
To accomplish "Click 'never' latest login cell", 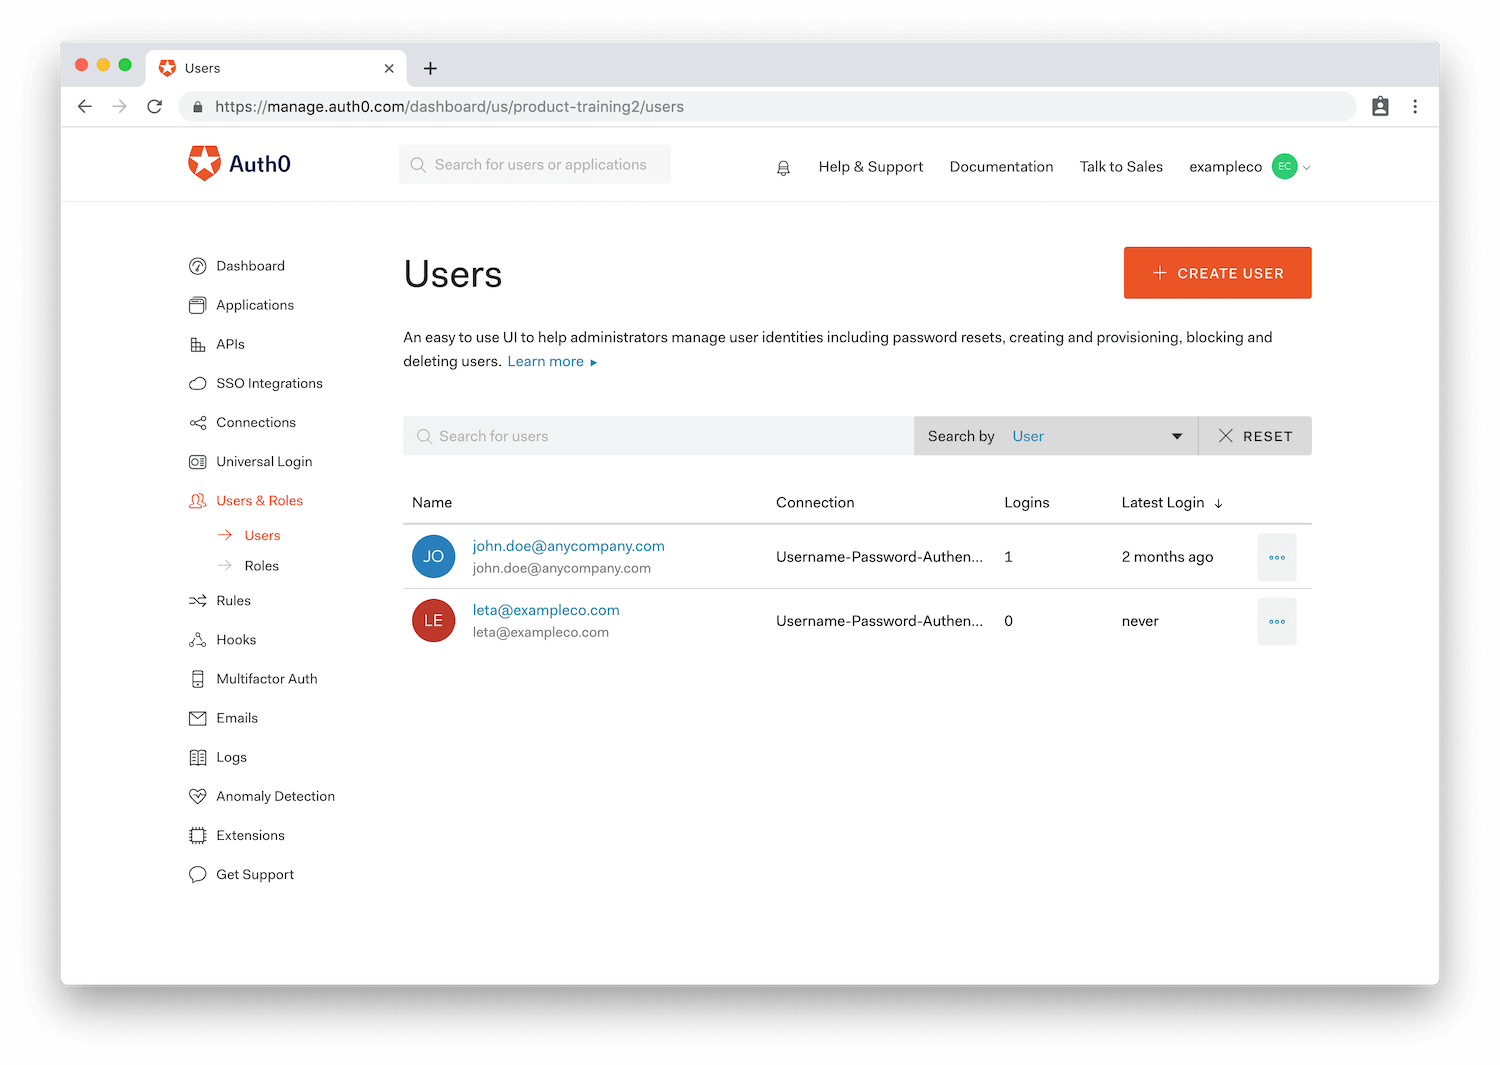I will tap(1140, 621).
